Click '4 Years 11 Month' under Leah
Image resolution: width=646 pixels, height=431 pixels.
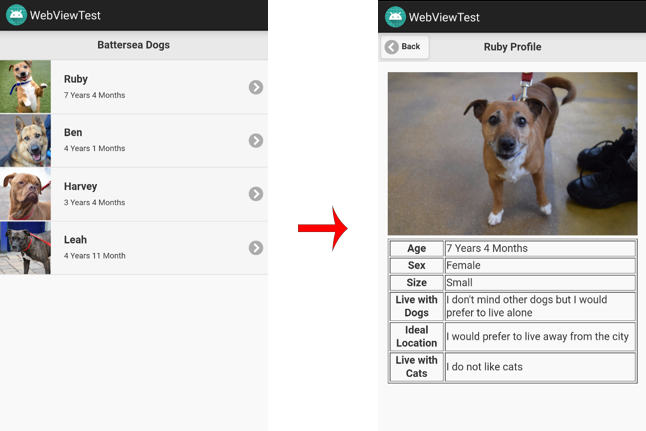coord(94,255)
